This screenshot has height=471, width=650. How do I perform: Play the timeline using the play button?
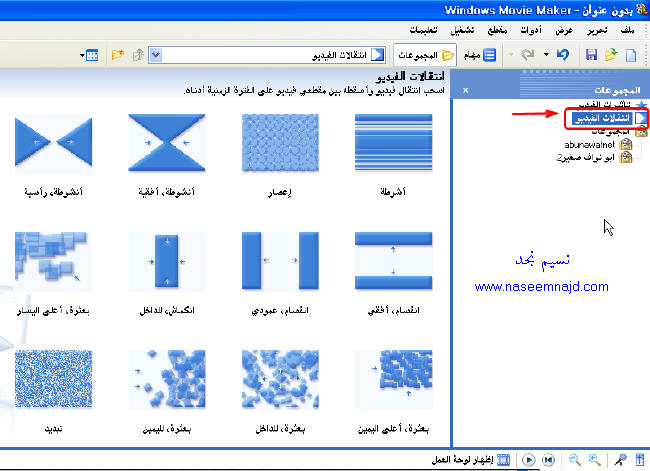528,459
